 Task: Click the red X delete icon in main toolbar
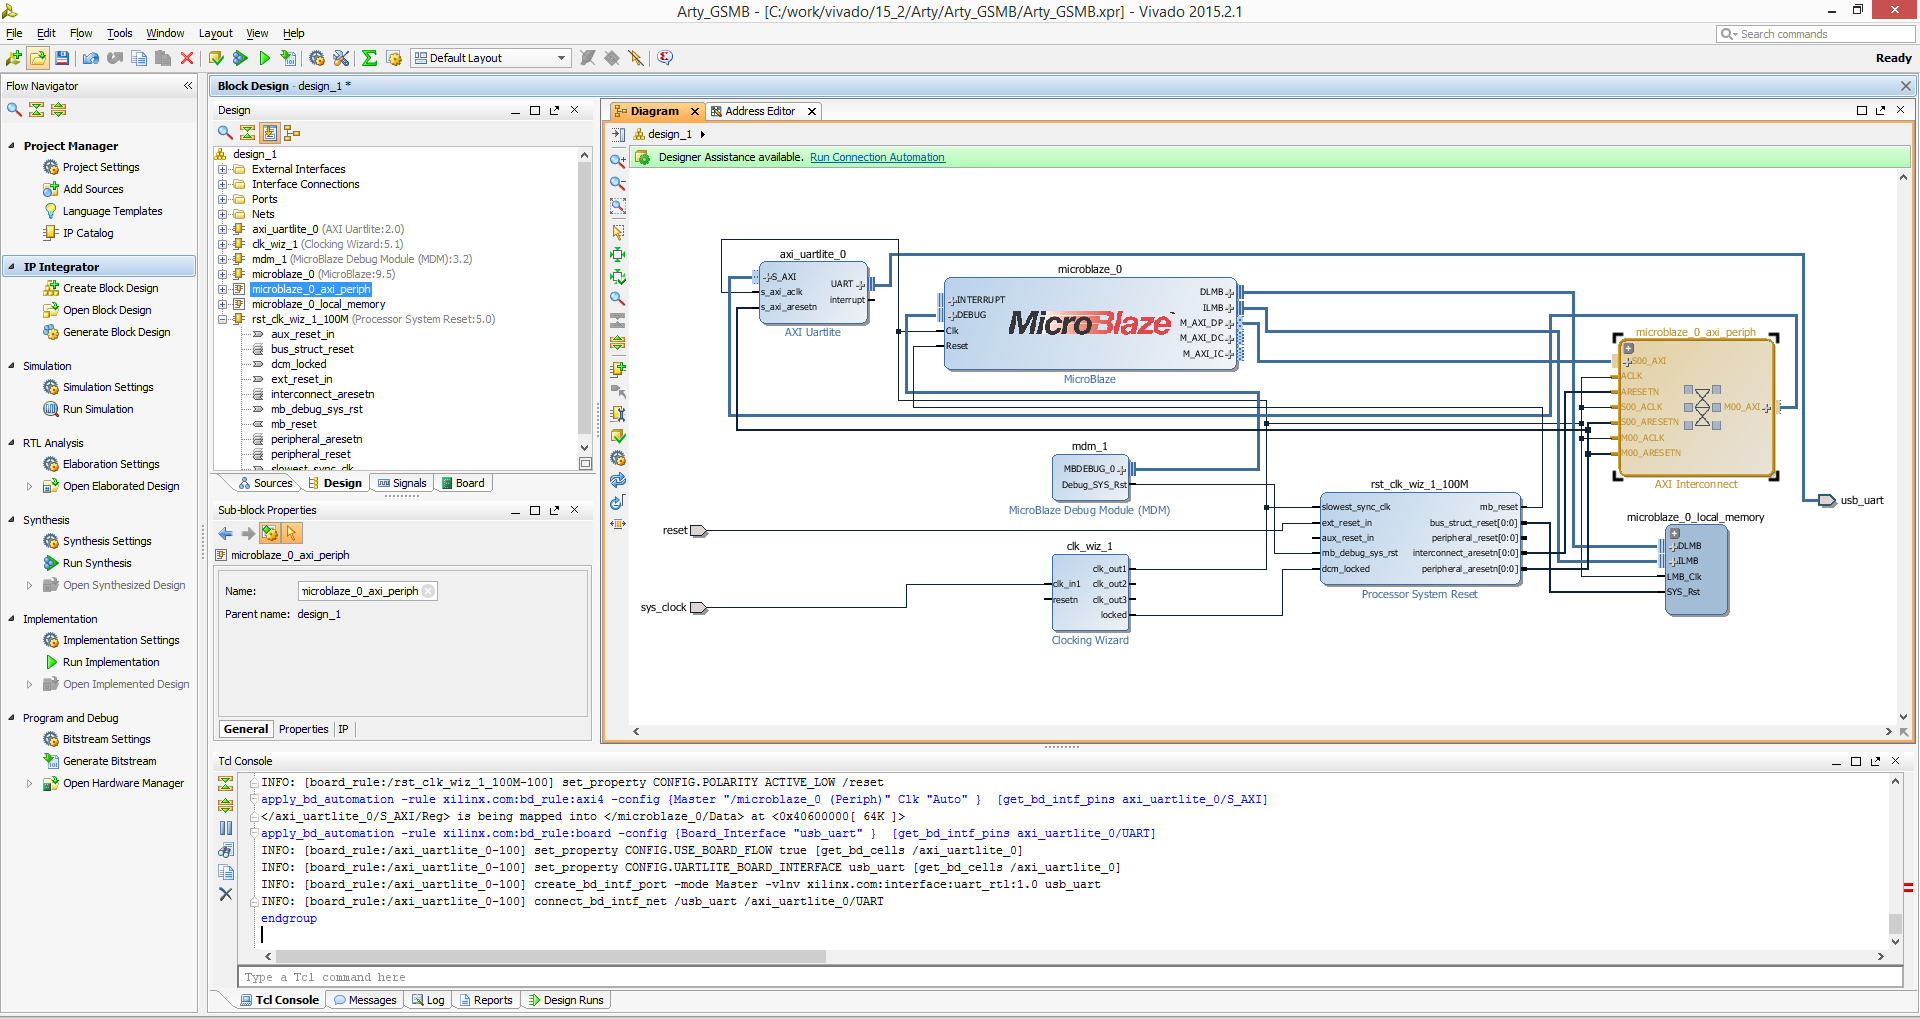tap(187, 58)
